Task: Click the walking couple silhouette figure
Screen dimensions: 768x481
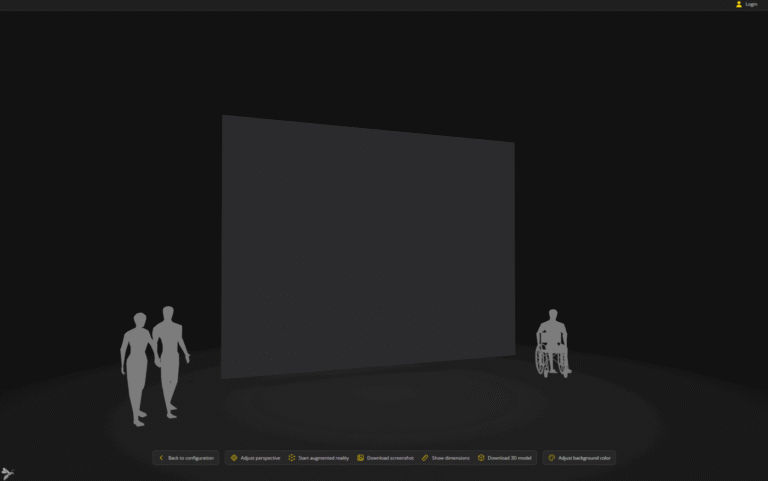Action: pos(154,366)
